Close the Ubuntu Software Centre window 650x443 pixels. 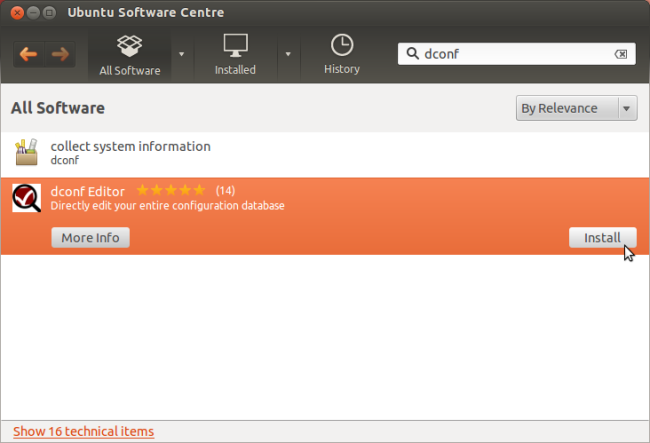click(17, 13)
